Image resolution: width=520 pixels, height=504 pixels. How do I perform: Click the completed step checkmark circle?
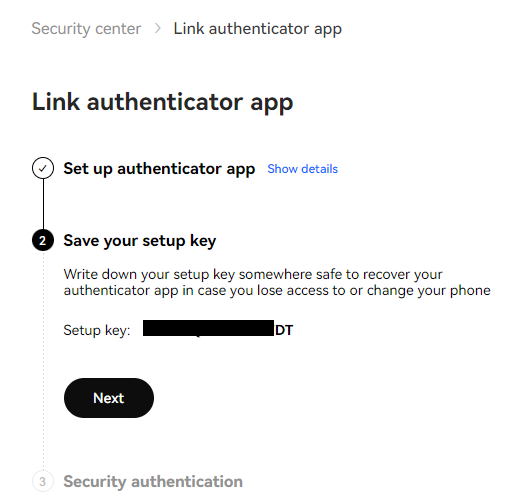(43, 168)
